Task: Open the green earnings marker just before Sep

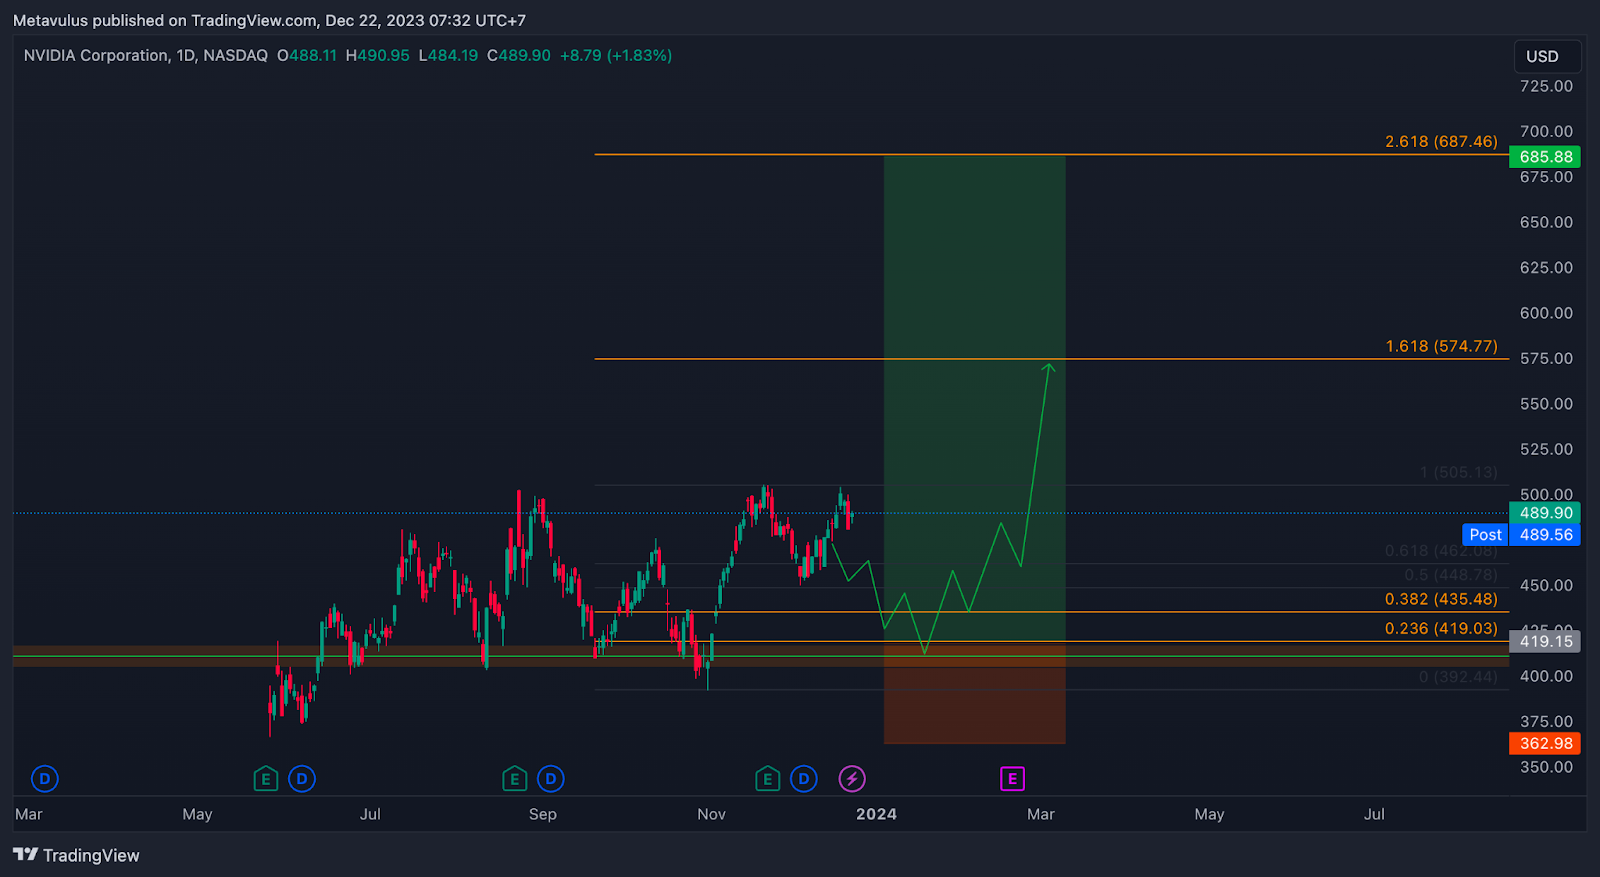Action: click(x=515, y=778)
